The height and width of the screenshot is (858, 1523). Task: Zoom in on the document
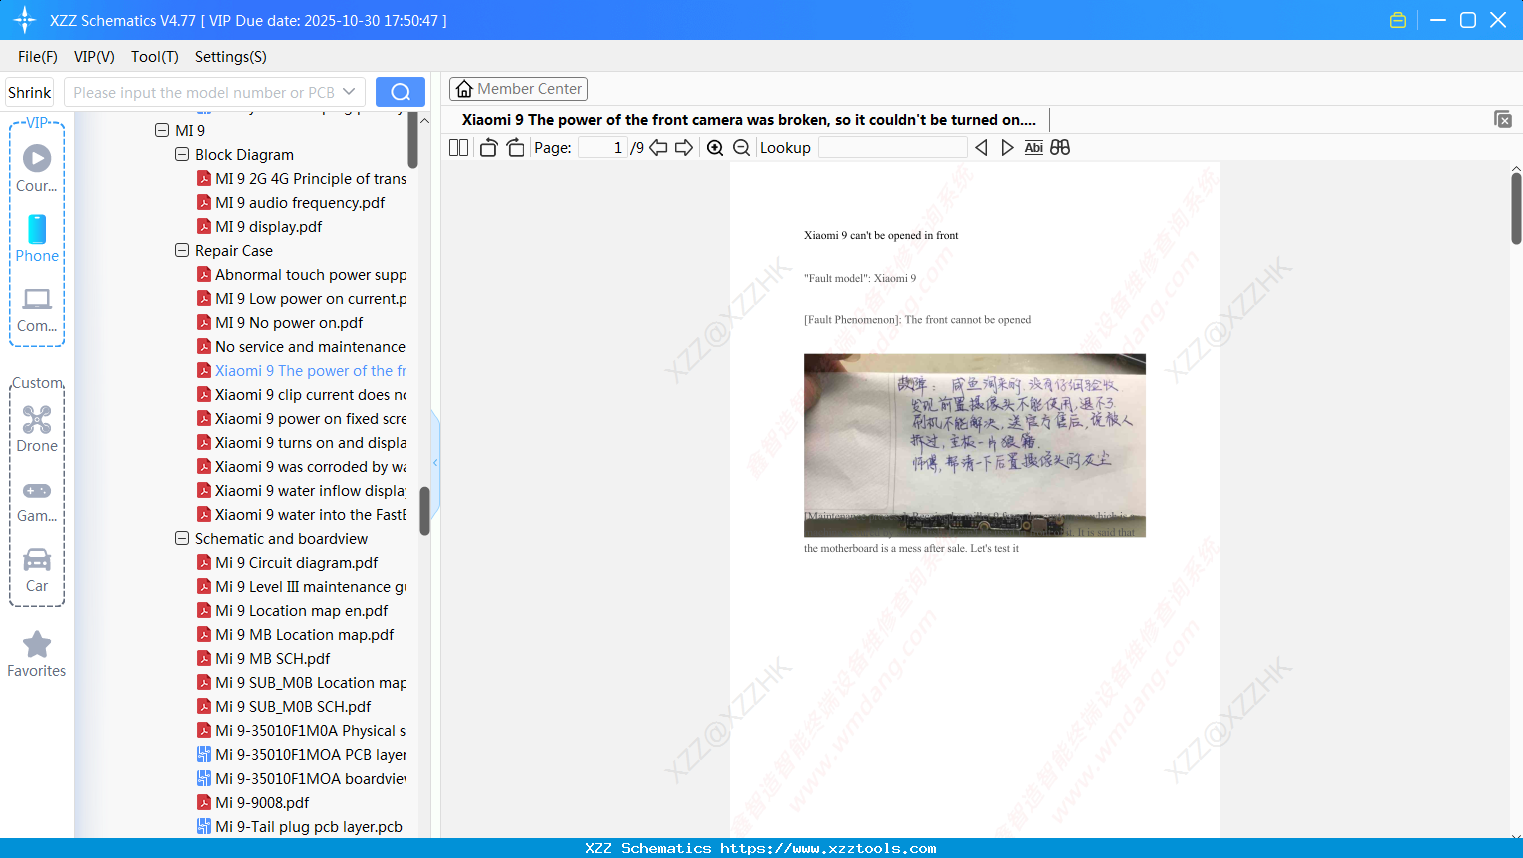(715, 148)
